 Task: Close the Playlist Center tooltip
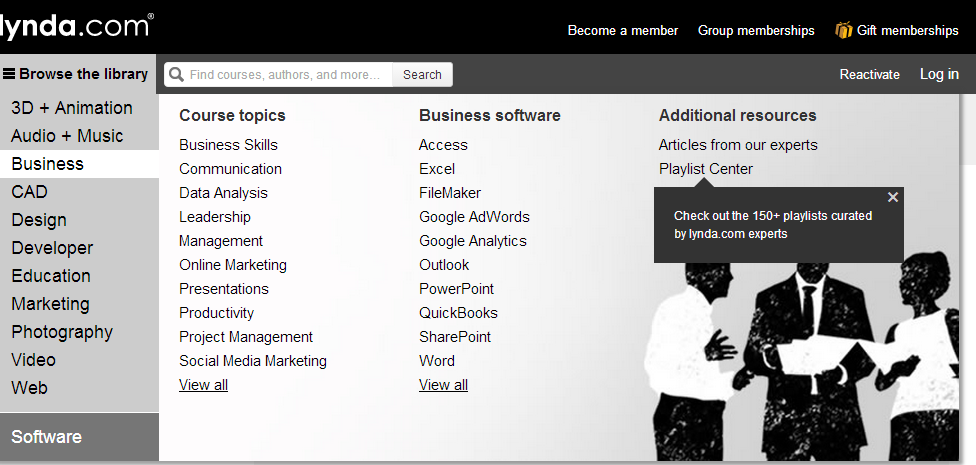(893, 197)
